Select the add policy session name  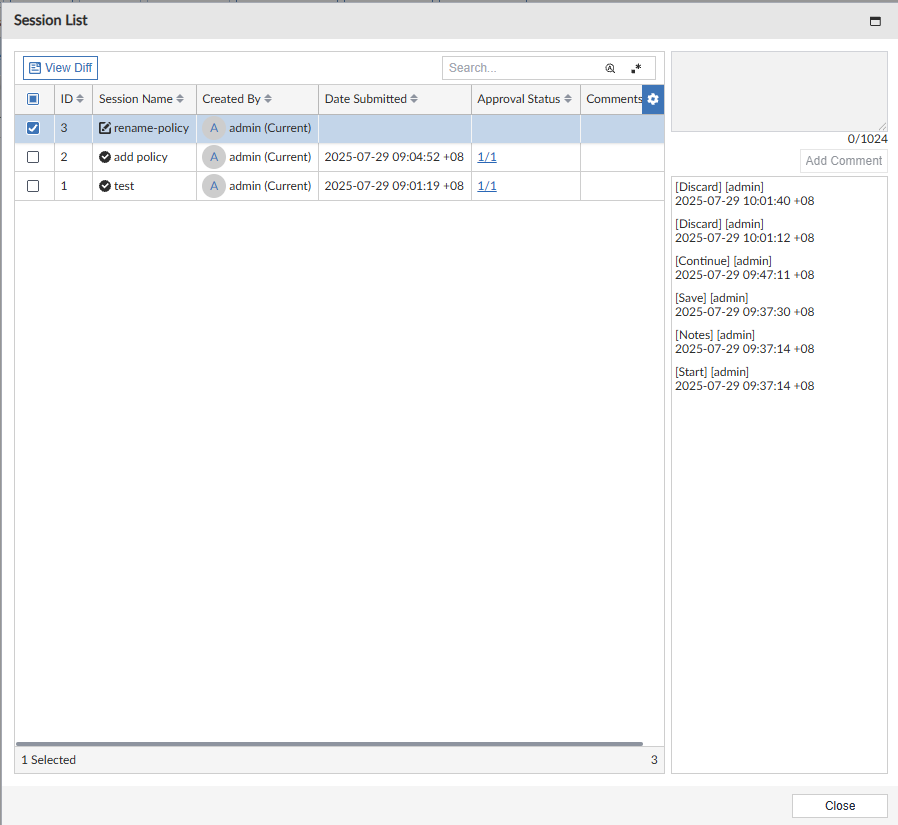click(140, 157)
